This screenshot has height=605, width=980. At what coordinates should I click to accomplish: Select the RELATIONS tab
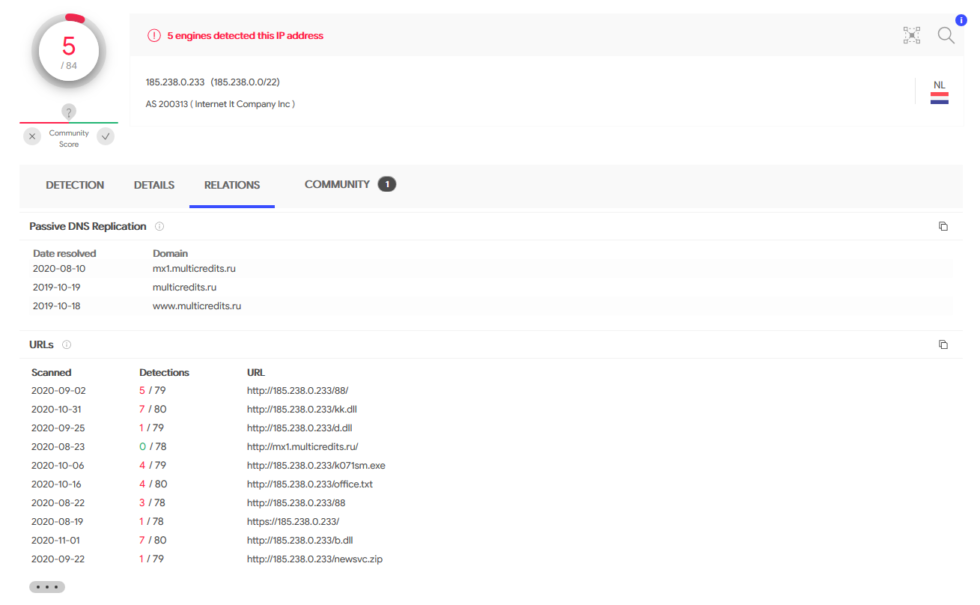232,185
